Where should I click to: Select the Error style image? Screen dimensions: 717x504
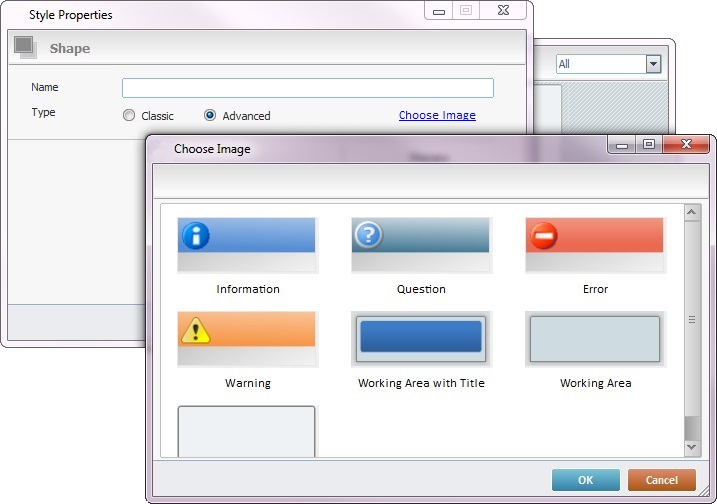point(595,245)
